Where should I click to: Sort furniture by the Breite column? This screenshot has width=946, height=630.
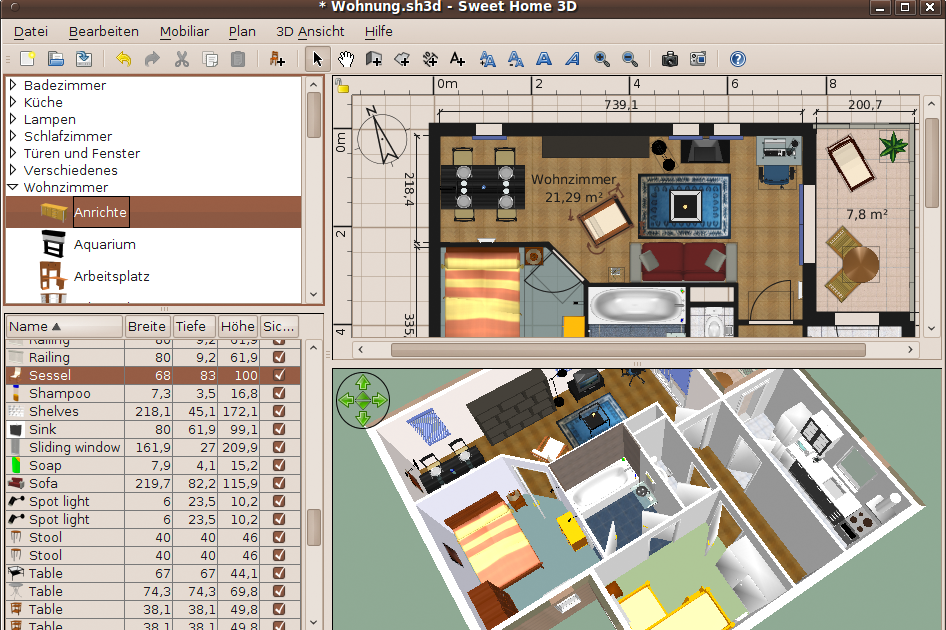(146, 326)
